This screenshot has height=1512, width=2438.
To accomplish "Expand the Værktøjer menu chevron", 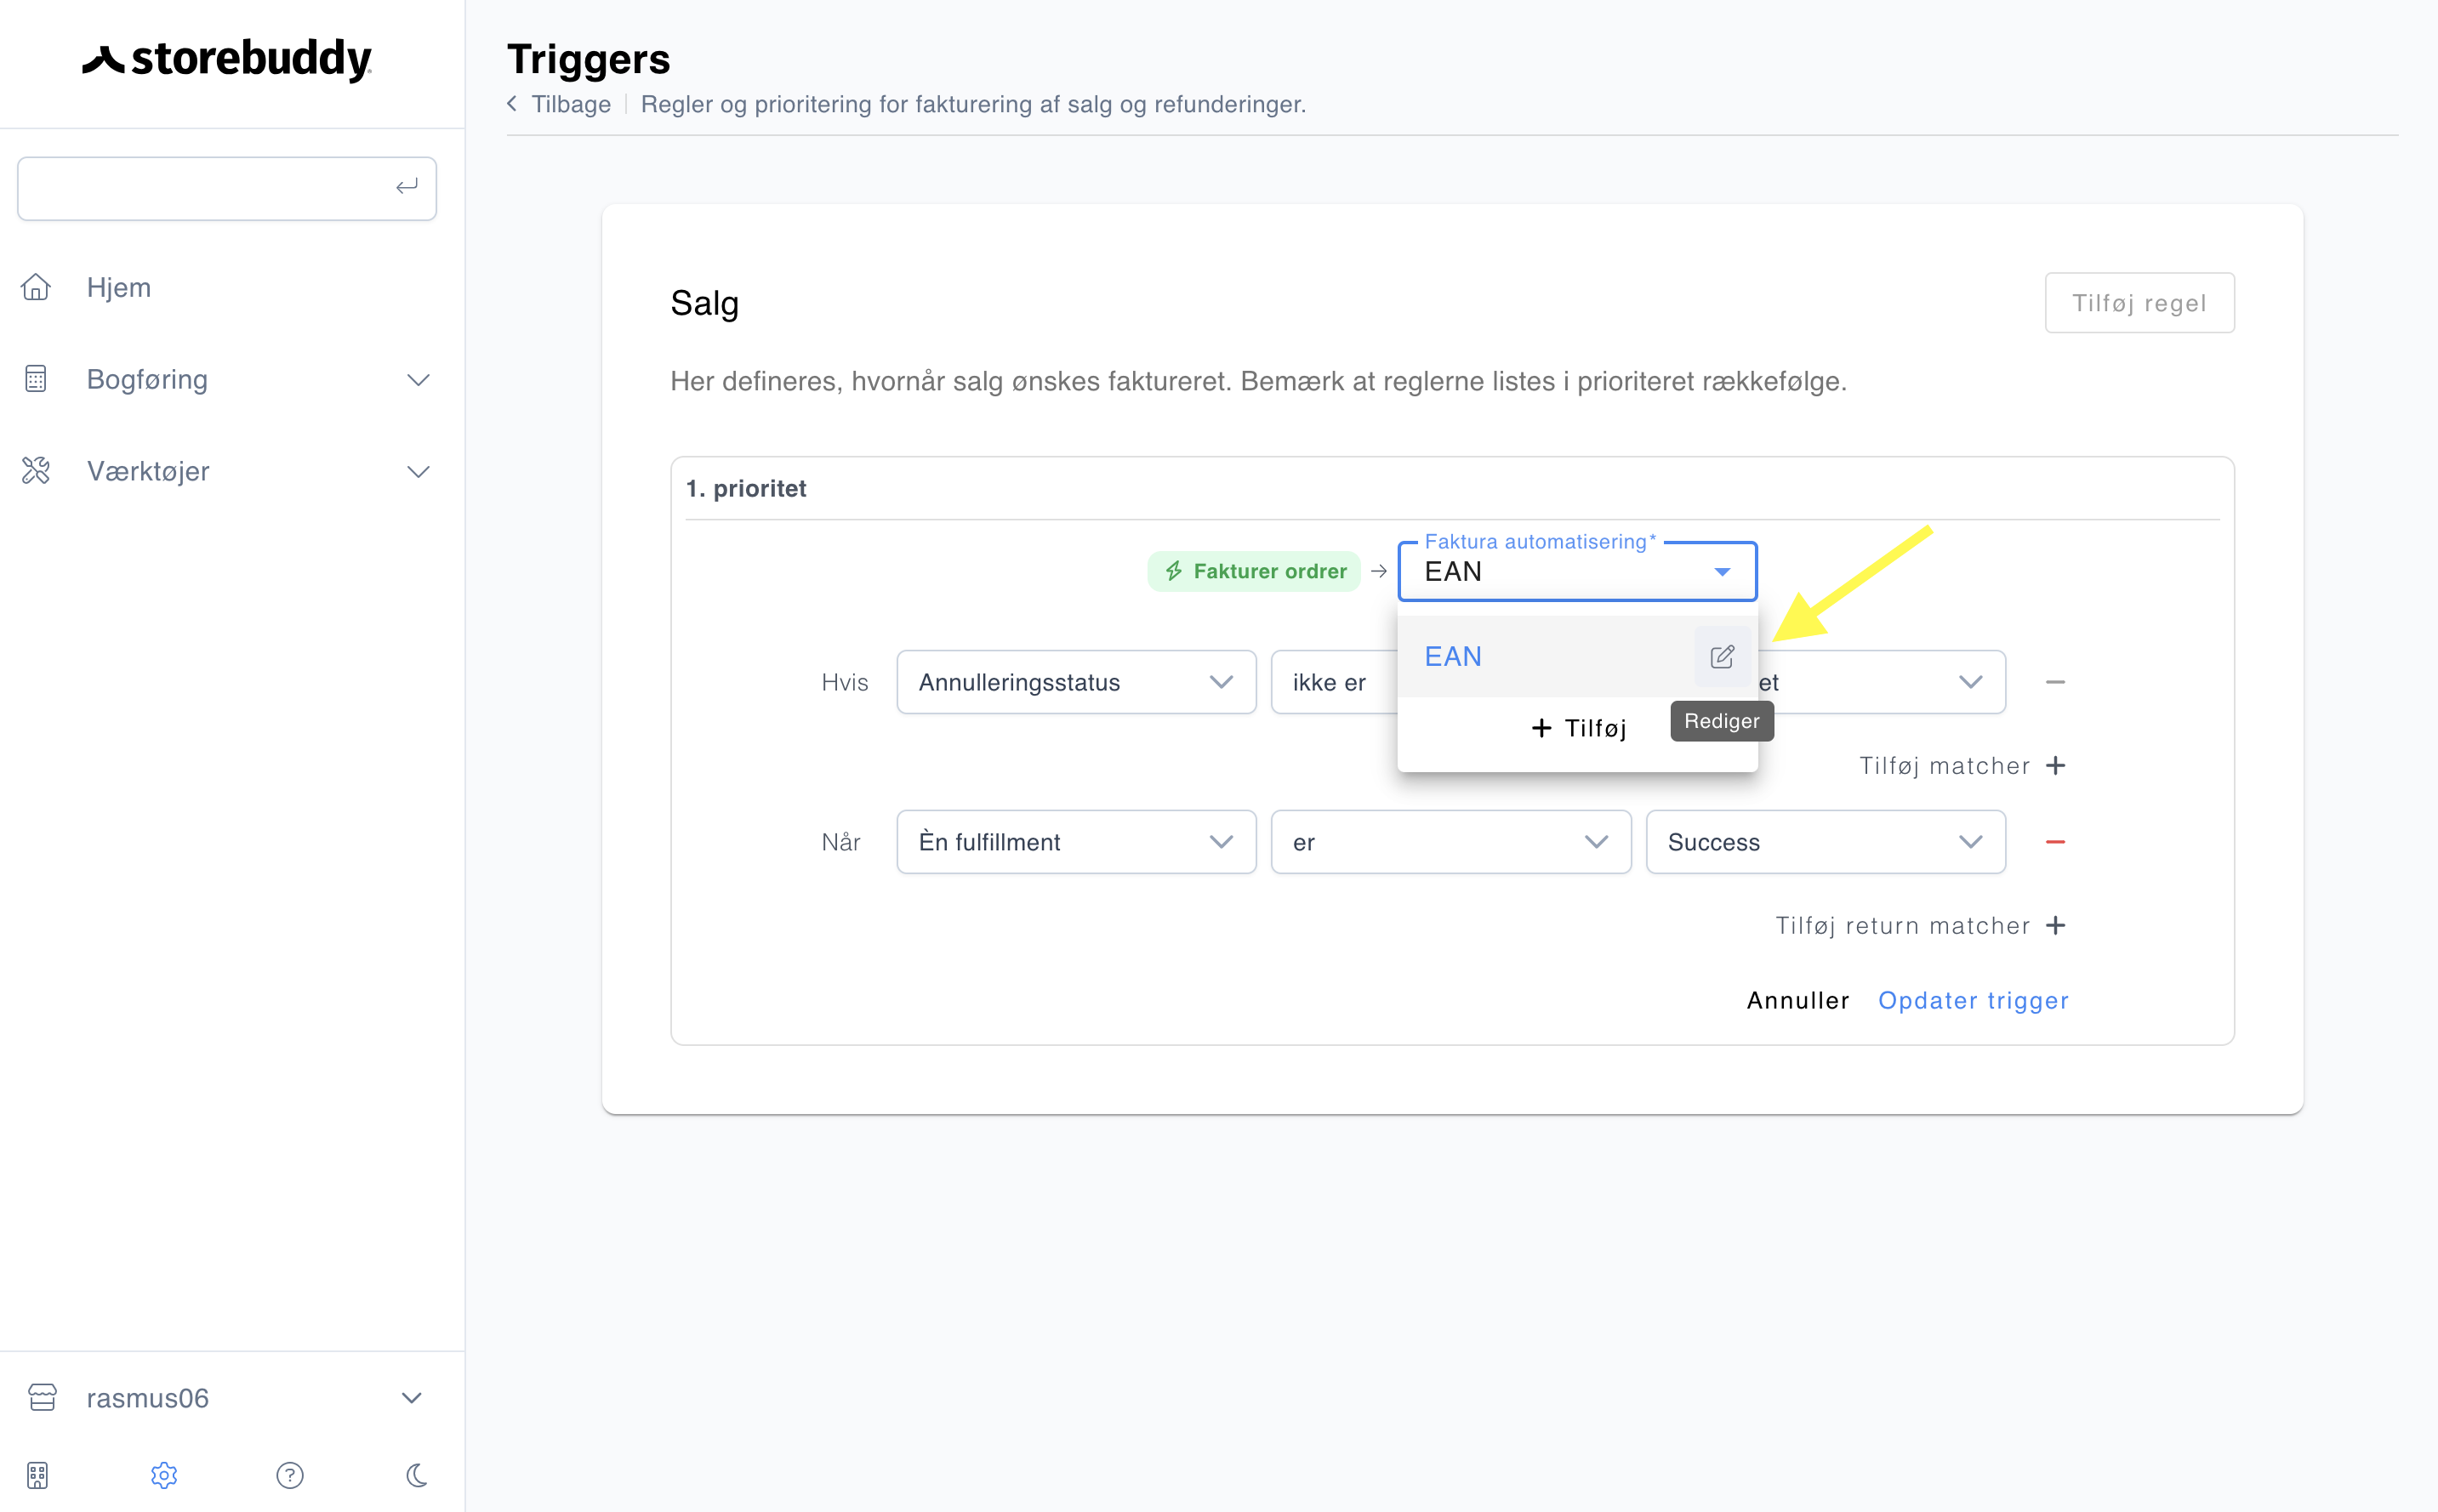I will pos(418,472).
